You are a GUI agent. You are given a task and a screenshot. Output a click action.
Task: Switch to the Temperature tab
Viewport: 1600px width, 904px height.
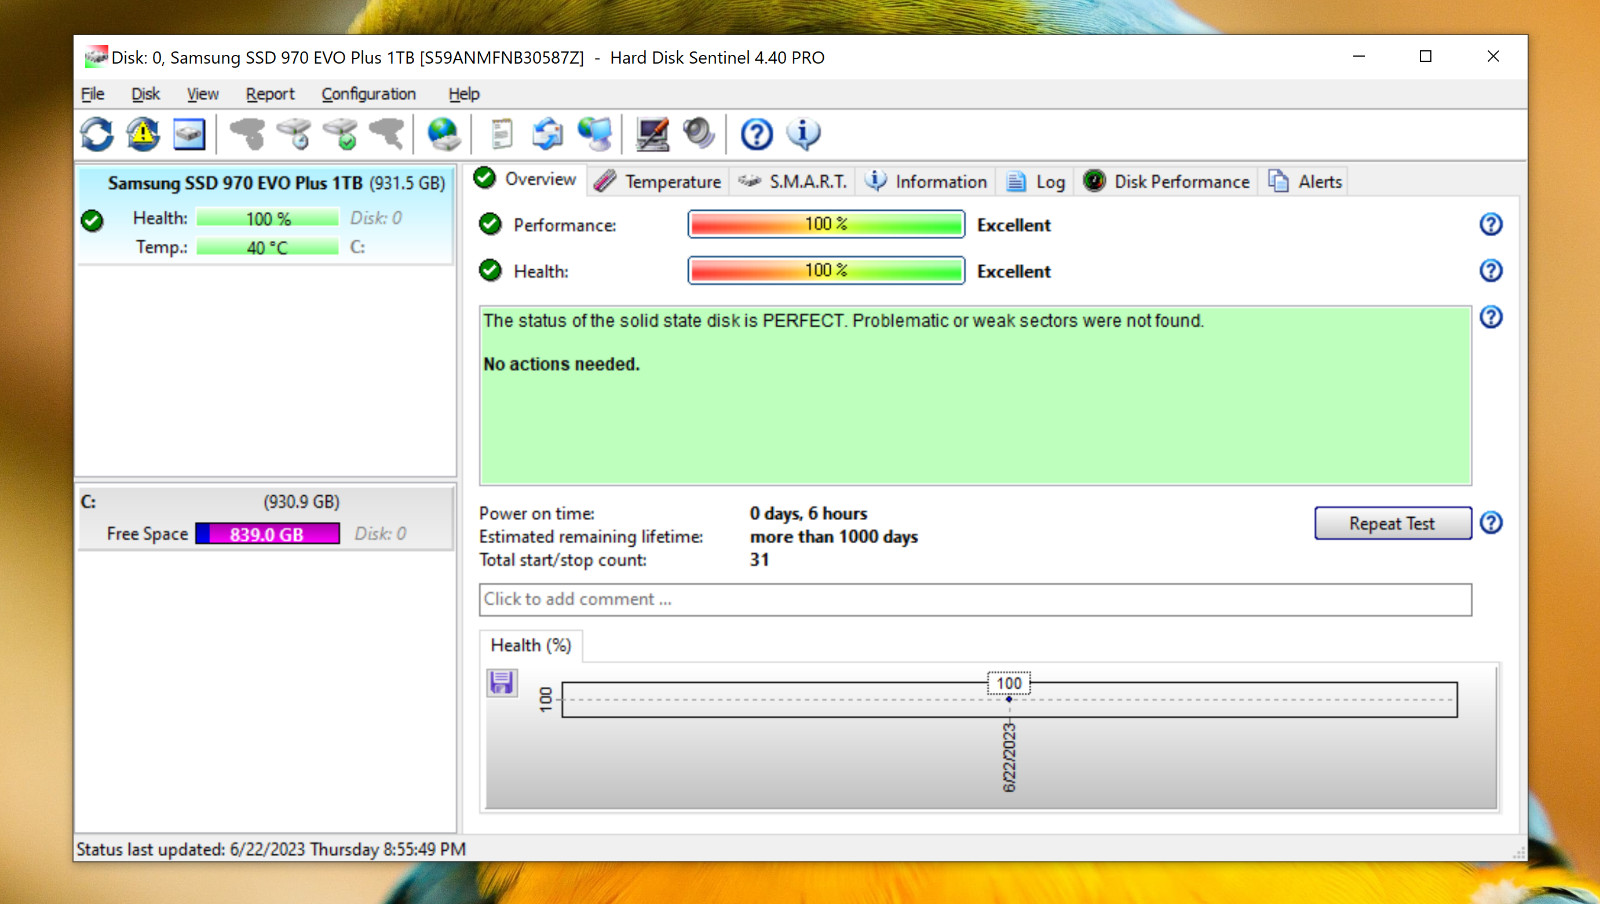[x=658, y=181]
